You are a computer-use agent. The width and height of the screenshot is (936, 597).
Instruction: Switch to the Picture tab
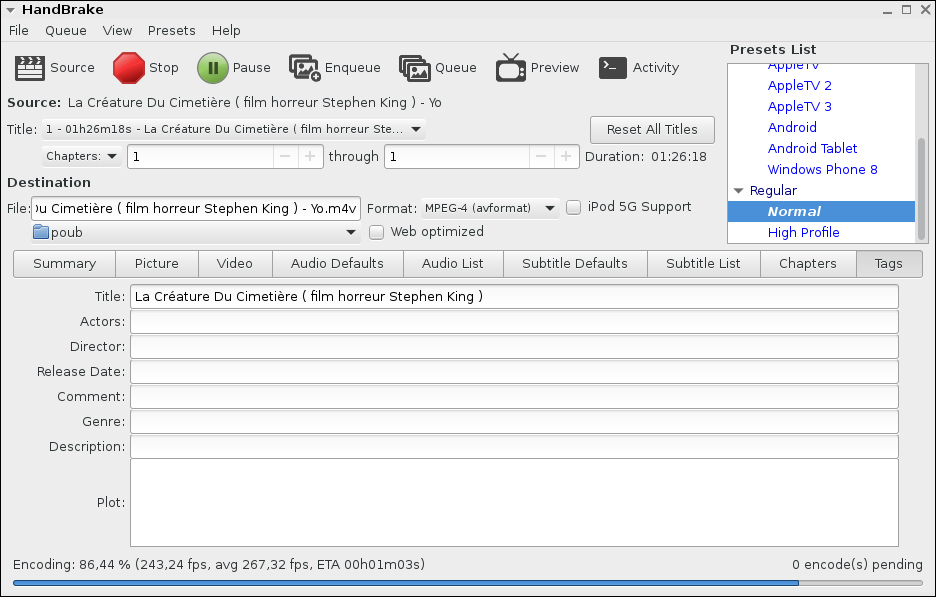[156, 264]
